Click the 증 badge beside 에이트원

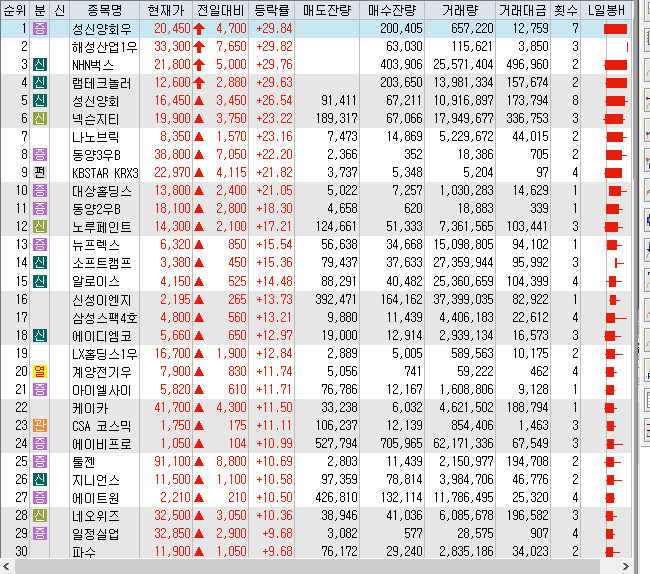point(40,497)
